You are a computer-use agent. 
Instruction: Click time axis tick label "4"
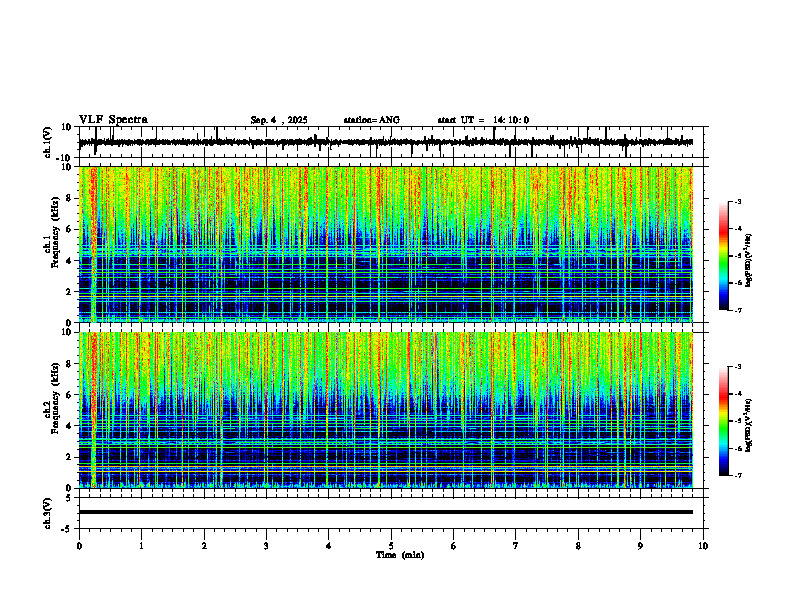coord(328,546)
